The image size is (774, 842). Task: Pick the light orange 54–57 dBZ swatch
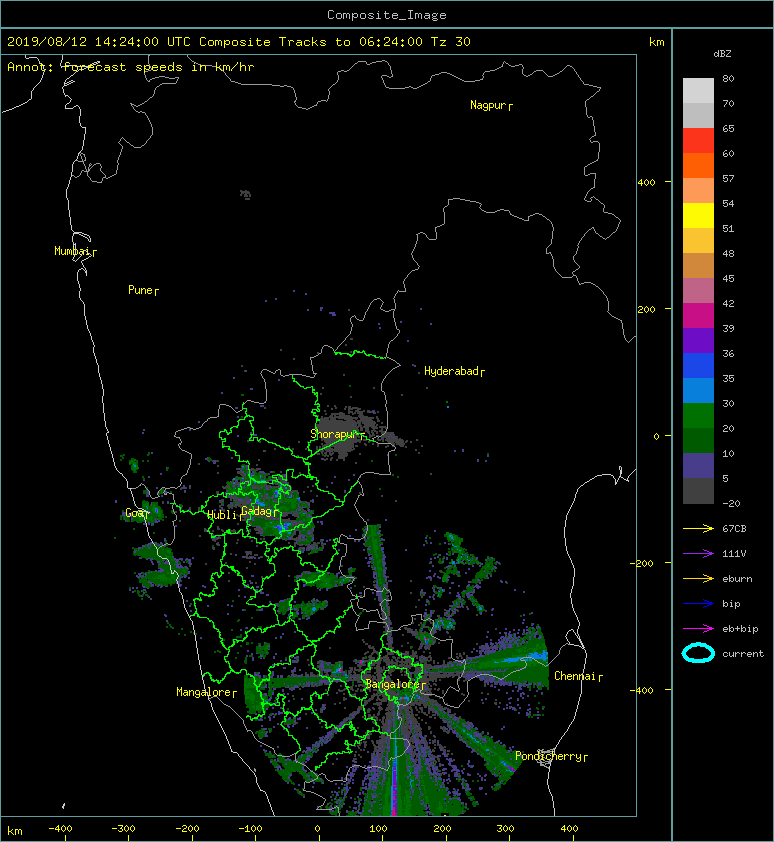tap(698, 191)
